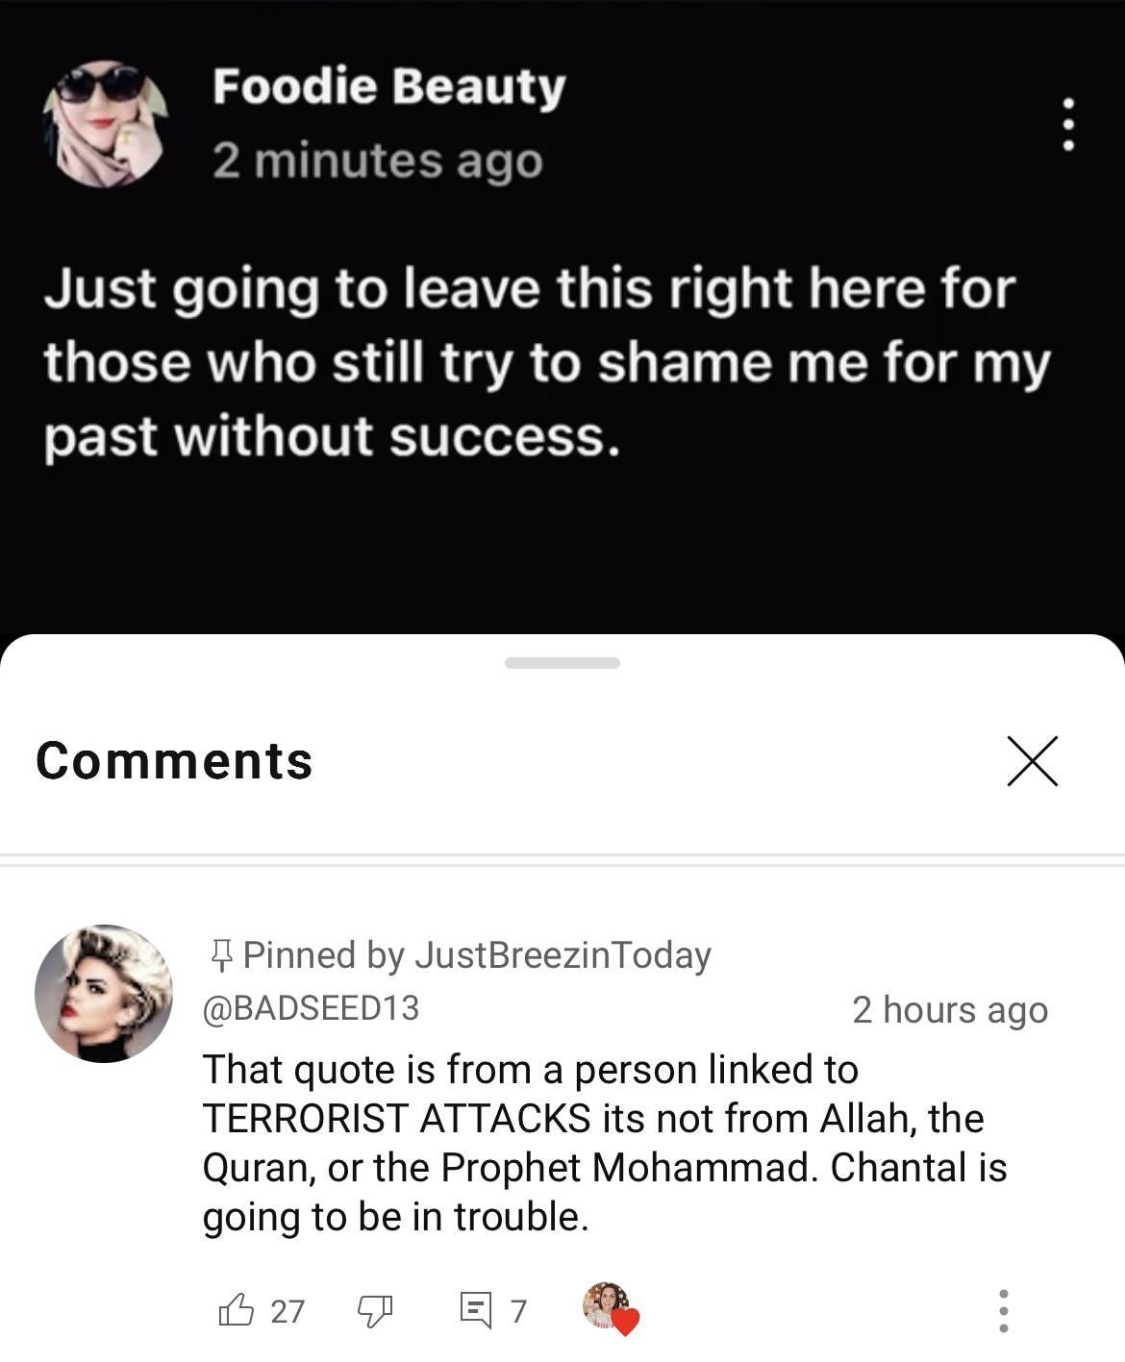
Task: Open the 7 replies on the comment
Action: 493,1310
